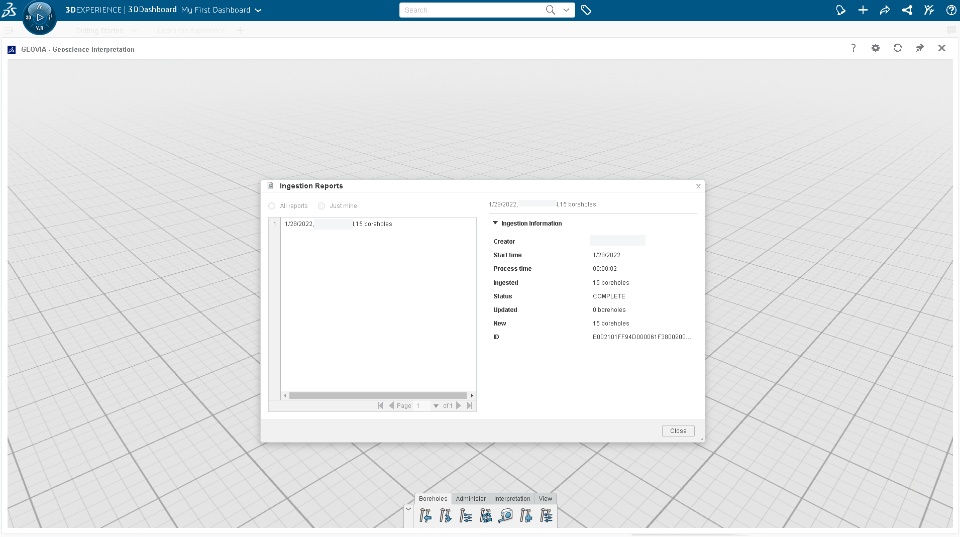Viewport: 960px width, 537px height.
Task: Pin the GEOVIA widget
Action: [920, 48]
